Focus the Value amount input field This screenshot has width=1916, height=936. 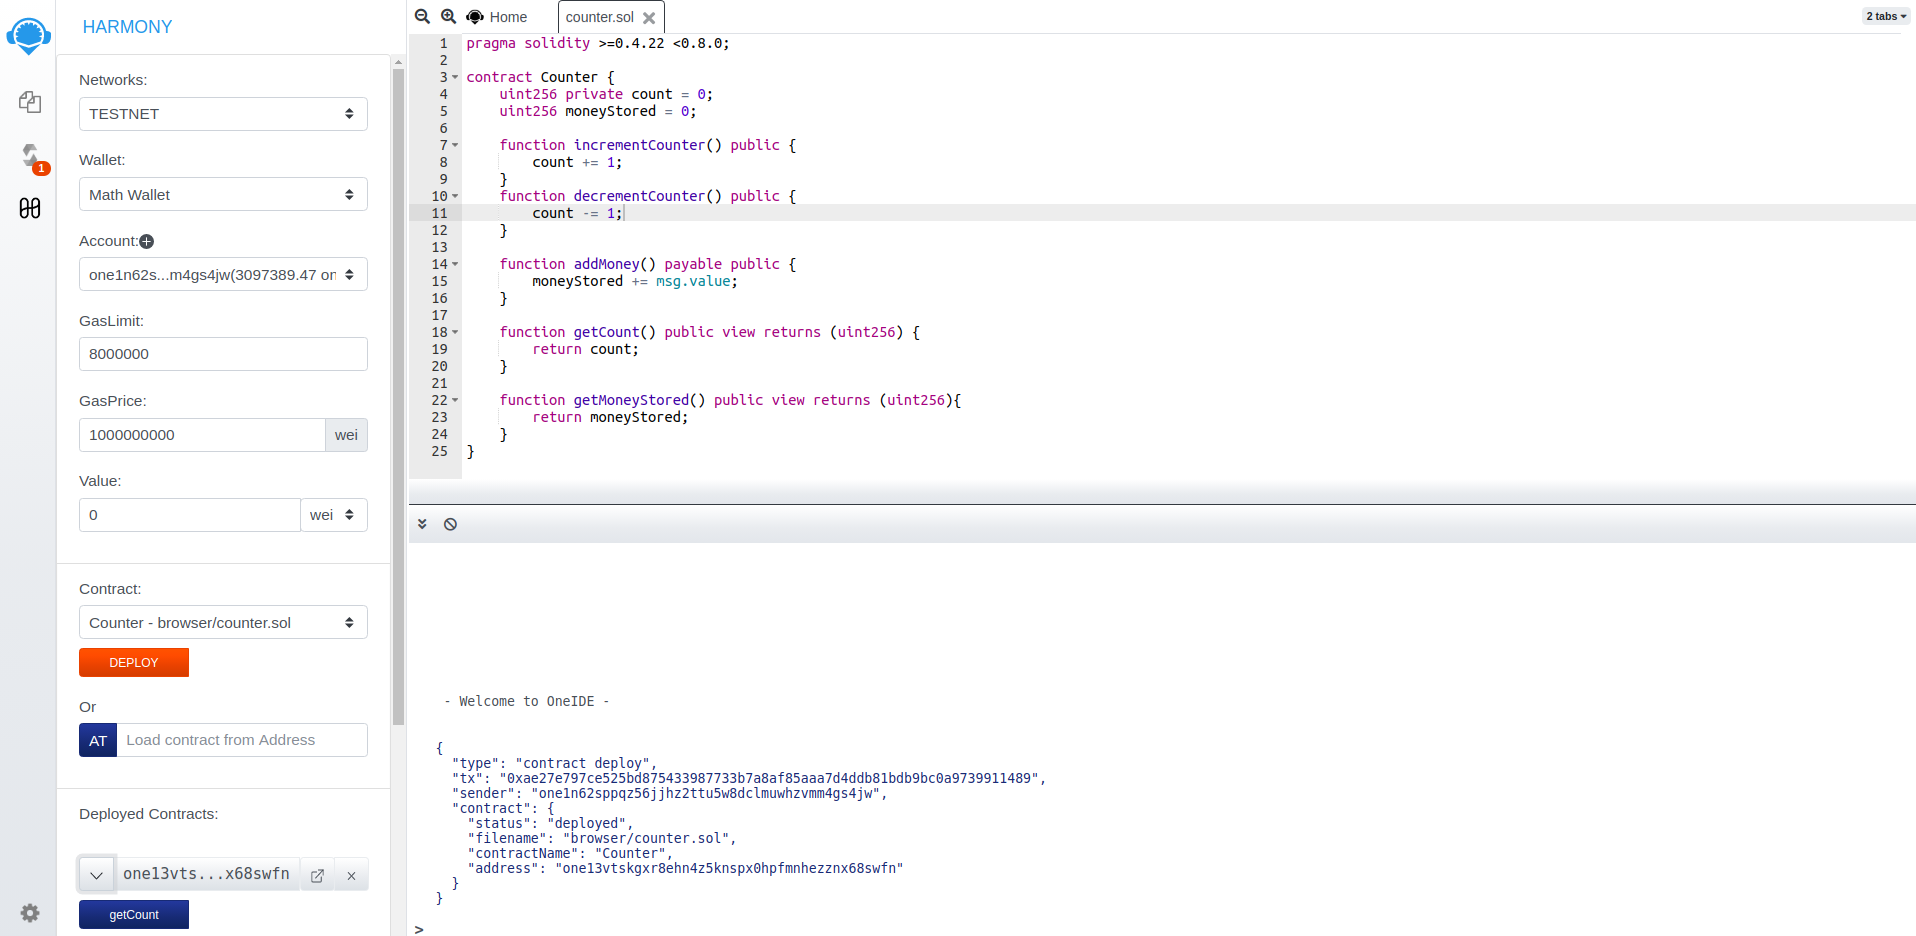tap(190, 515)
